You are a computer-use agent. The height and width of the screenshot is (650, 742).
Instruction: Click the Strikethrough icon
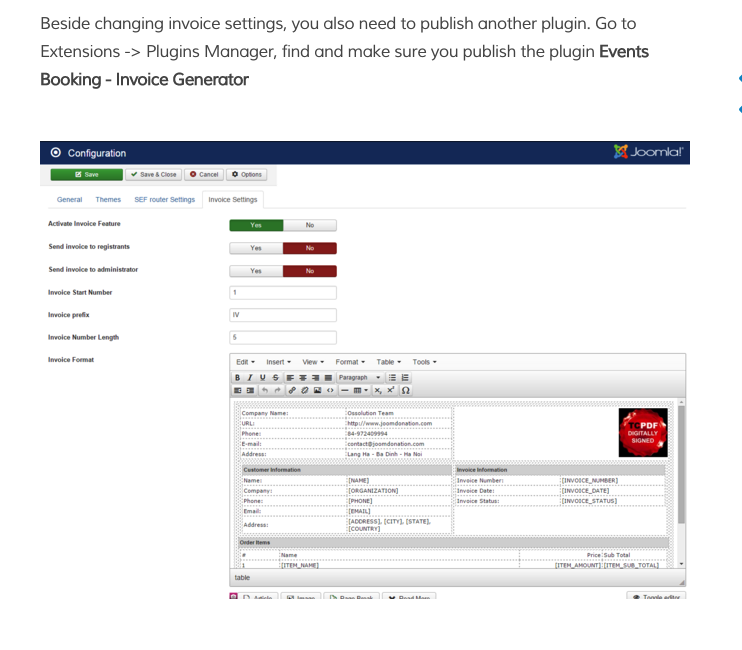[274, 377]
